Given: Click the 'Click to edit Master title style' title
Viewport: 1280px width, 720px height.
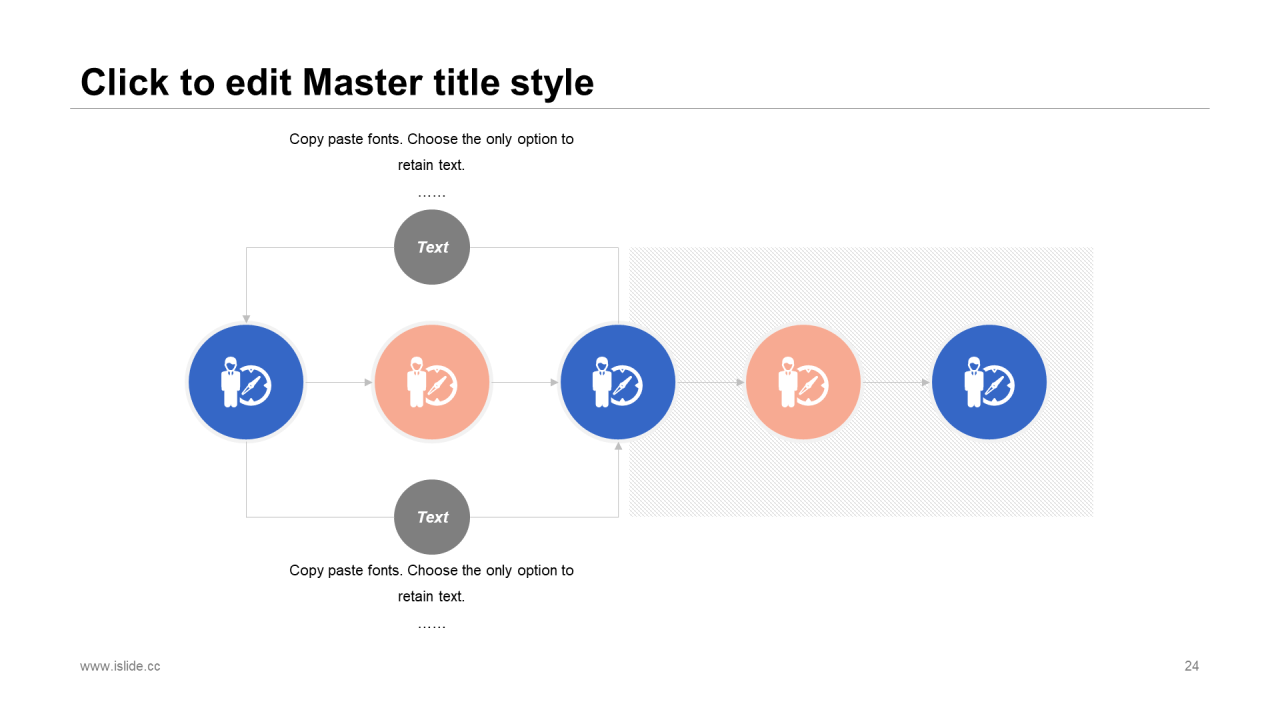Looking at the screenshot, I should click(337, 82).
